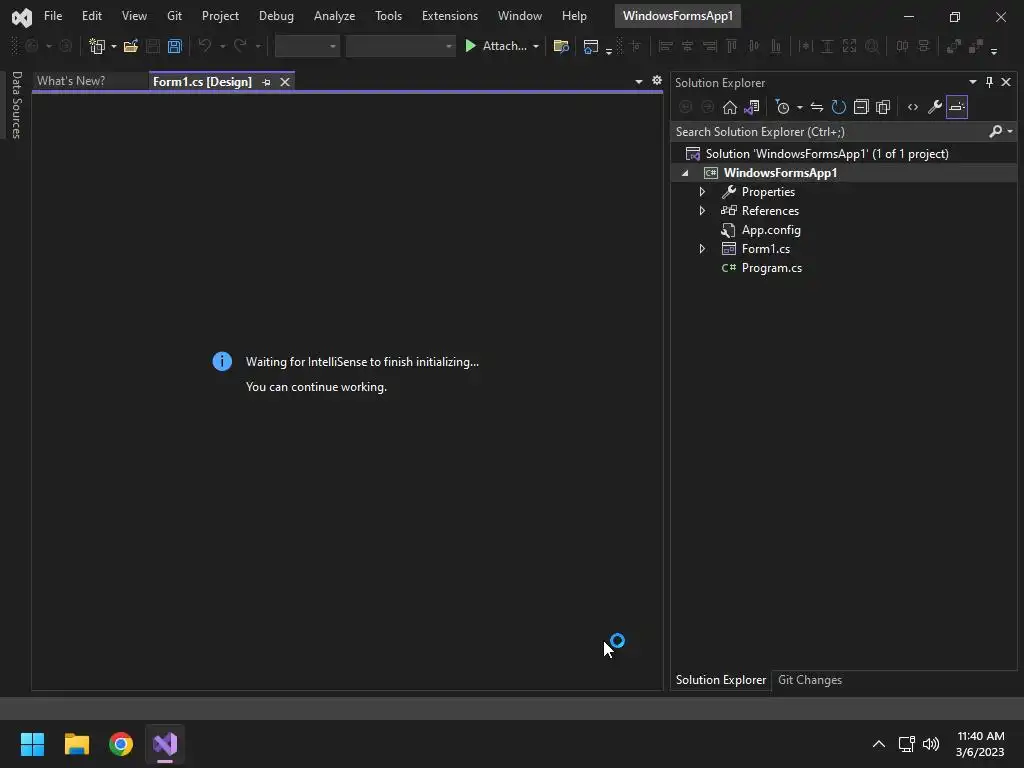Image resolution: width=1024 pixels, height=768 pixels.
Task: Click the volume speaker tray icon
Action: [x=931, y=744]
